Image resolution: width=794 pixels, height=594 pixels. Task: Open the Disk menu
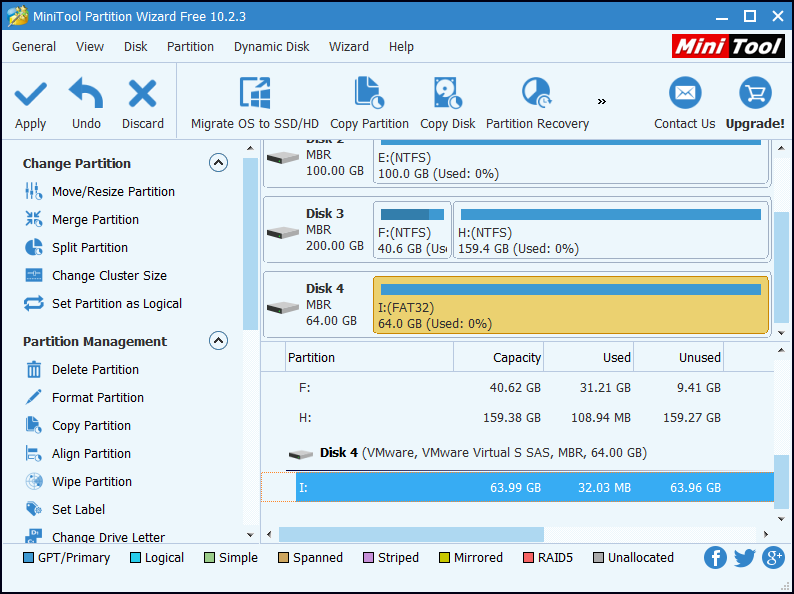point(135,47)
